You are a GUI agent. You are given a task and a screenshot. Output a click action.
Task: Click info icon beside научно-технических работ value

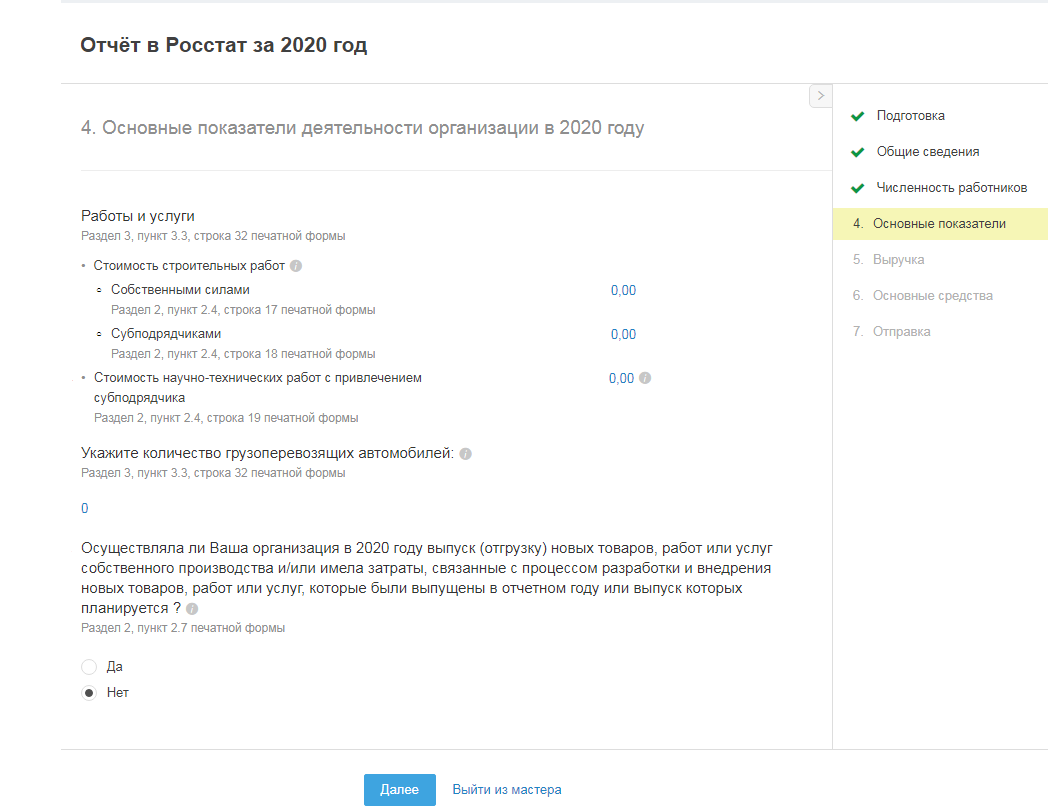point(645,378)
